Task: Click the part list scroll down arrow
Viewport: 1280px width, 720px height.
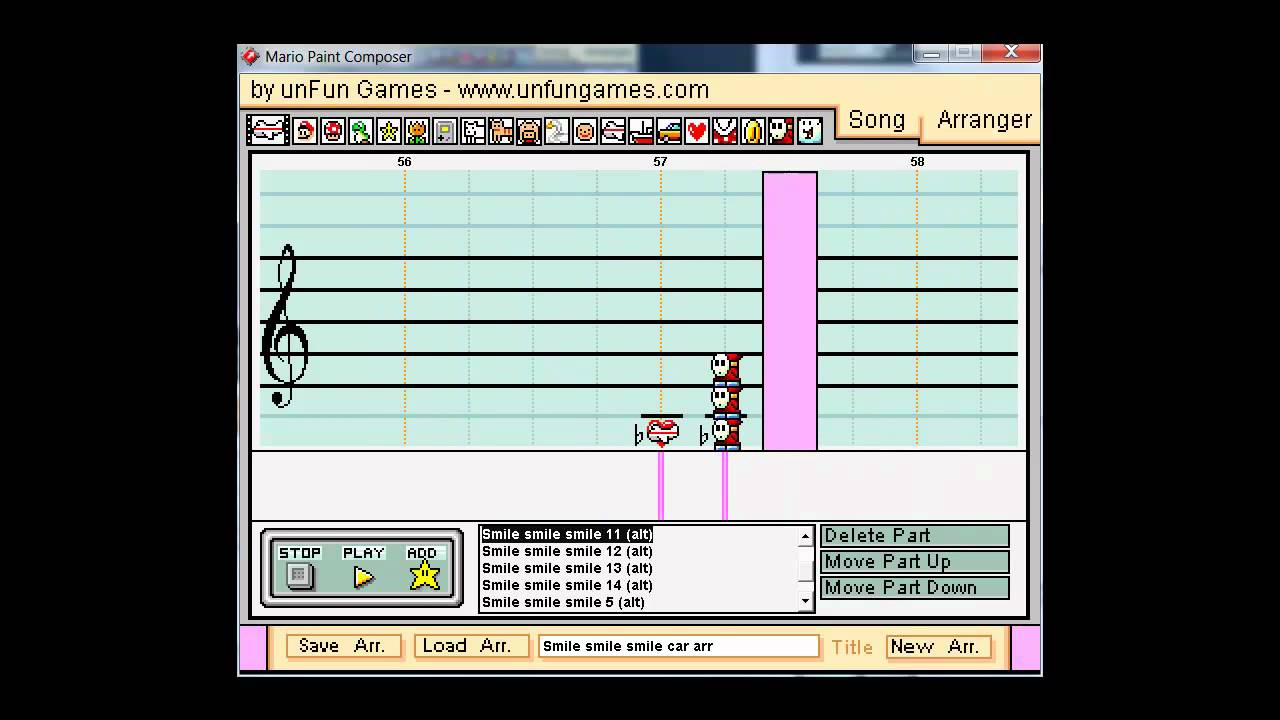Action: click(x=805, y=601)
